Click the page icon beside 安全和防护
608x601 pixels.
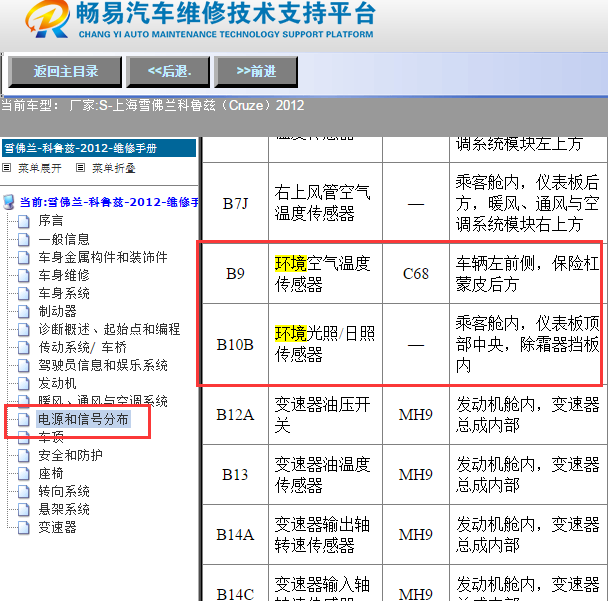(24, 456)
